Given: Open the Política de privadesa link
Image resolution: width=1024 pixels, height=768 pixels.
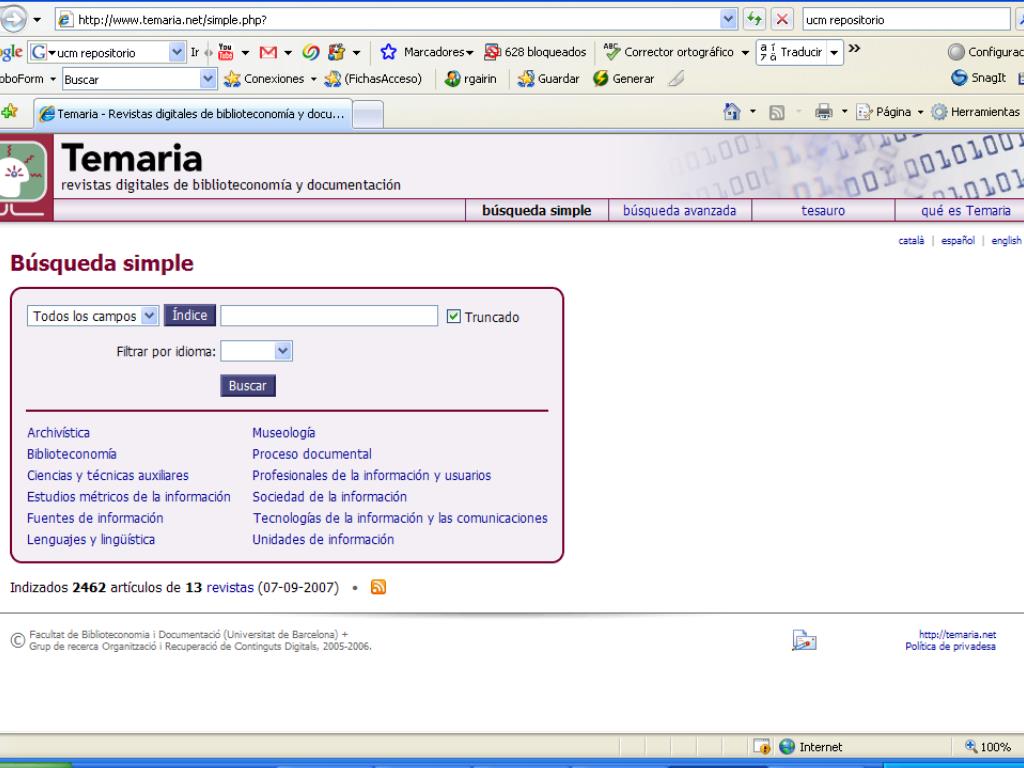Looking at the screenshot, I should click(x=950, y=647).
